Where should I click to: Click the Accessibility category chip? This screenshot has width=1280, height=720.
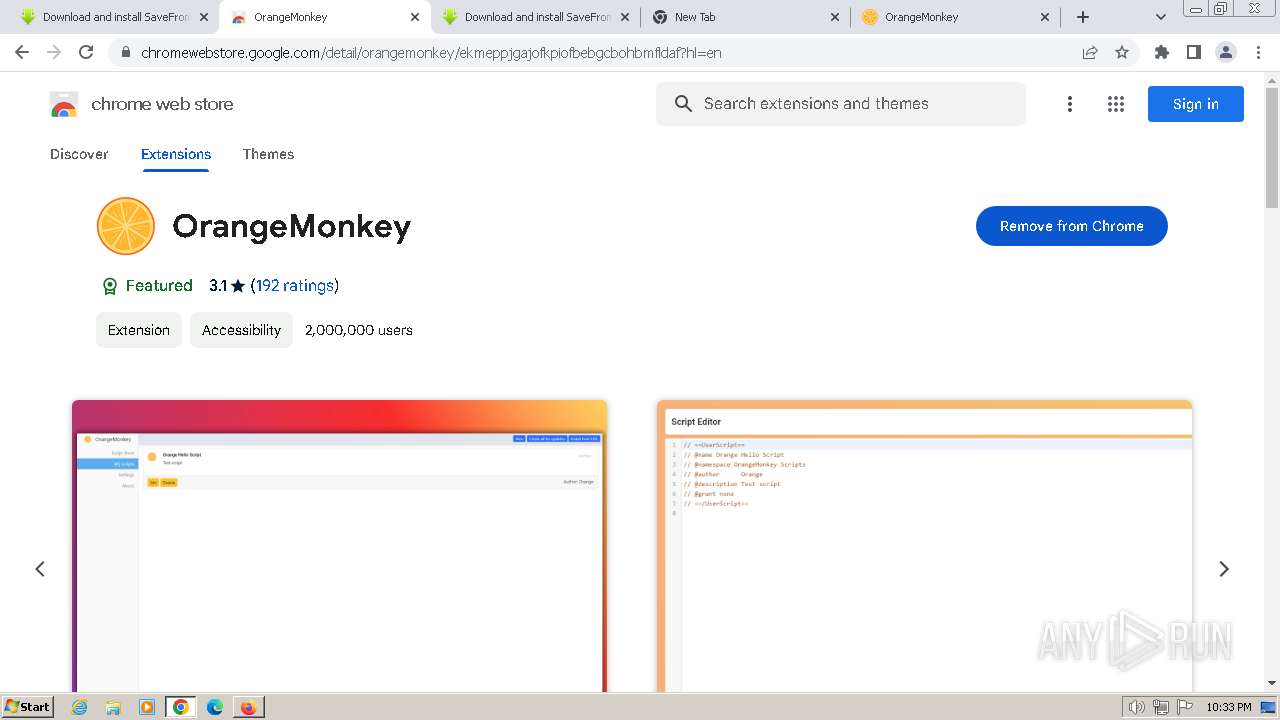point(241,330)
